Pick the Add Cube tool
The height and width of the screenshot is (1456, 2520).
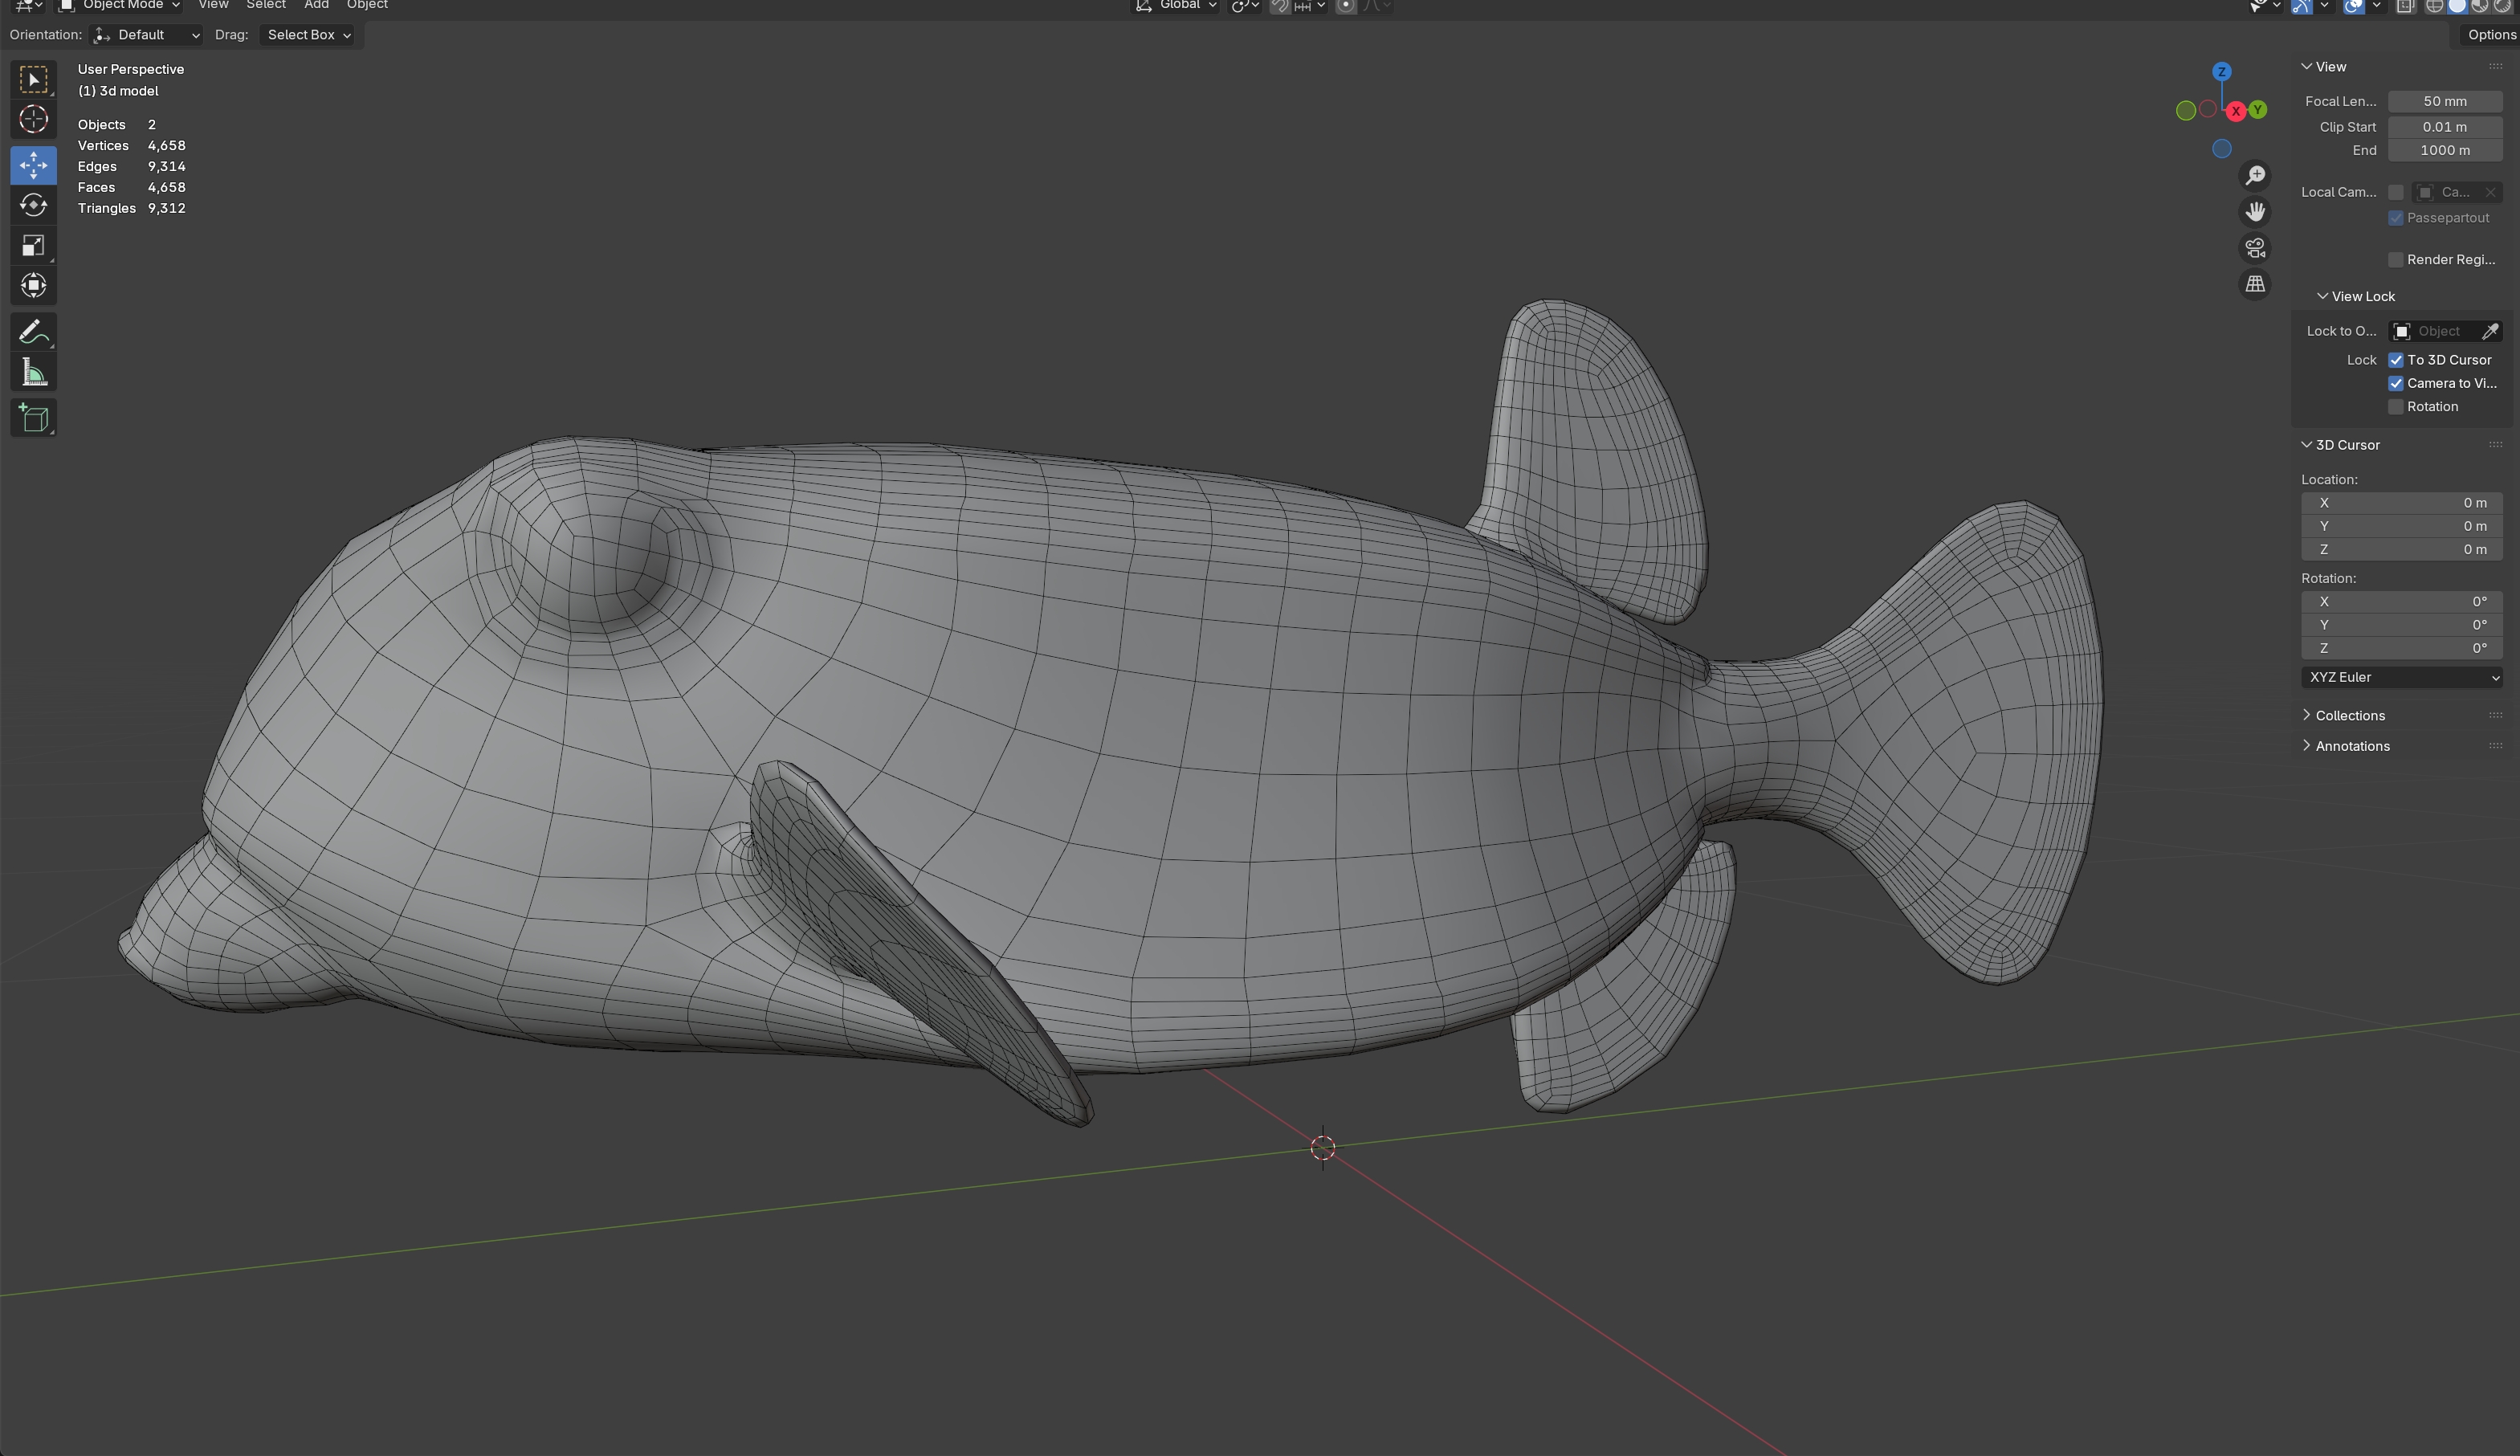33,418
